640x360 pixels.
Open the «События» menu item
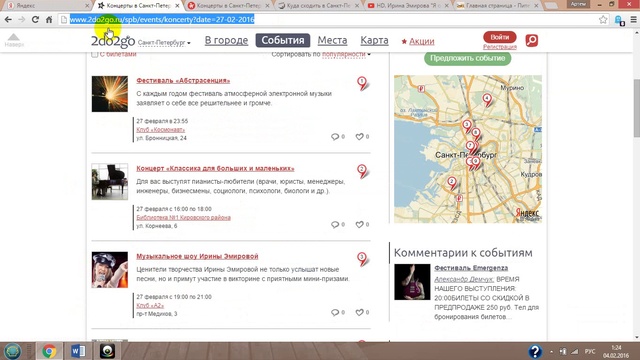(x=283, y=40)
